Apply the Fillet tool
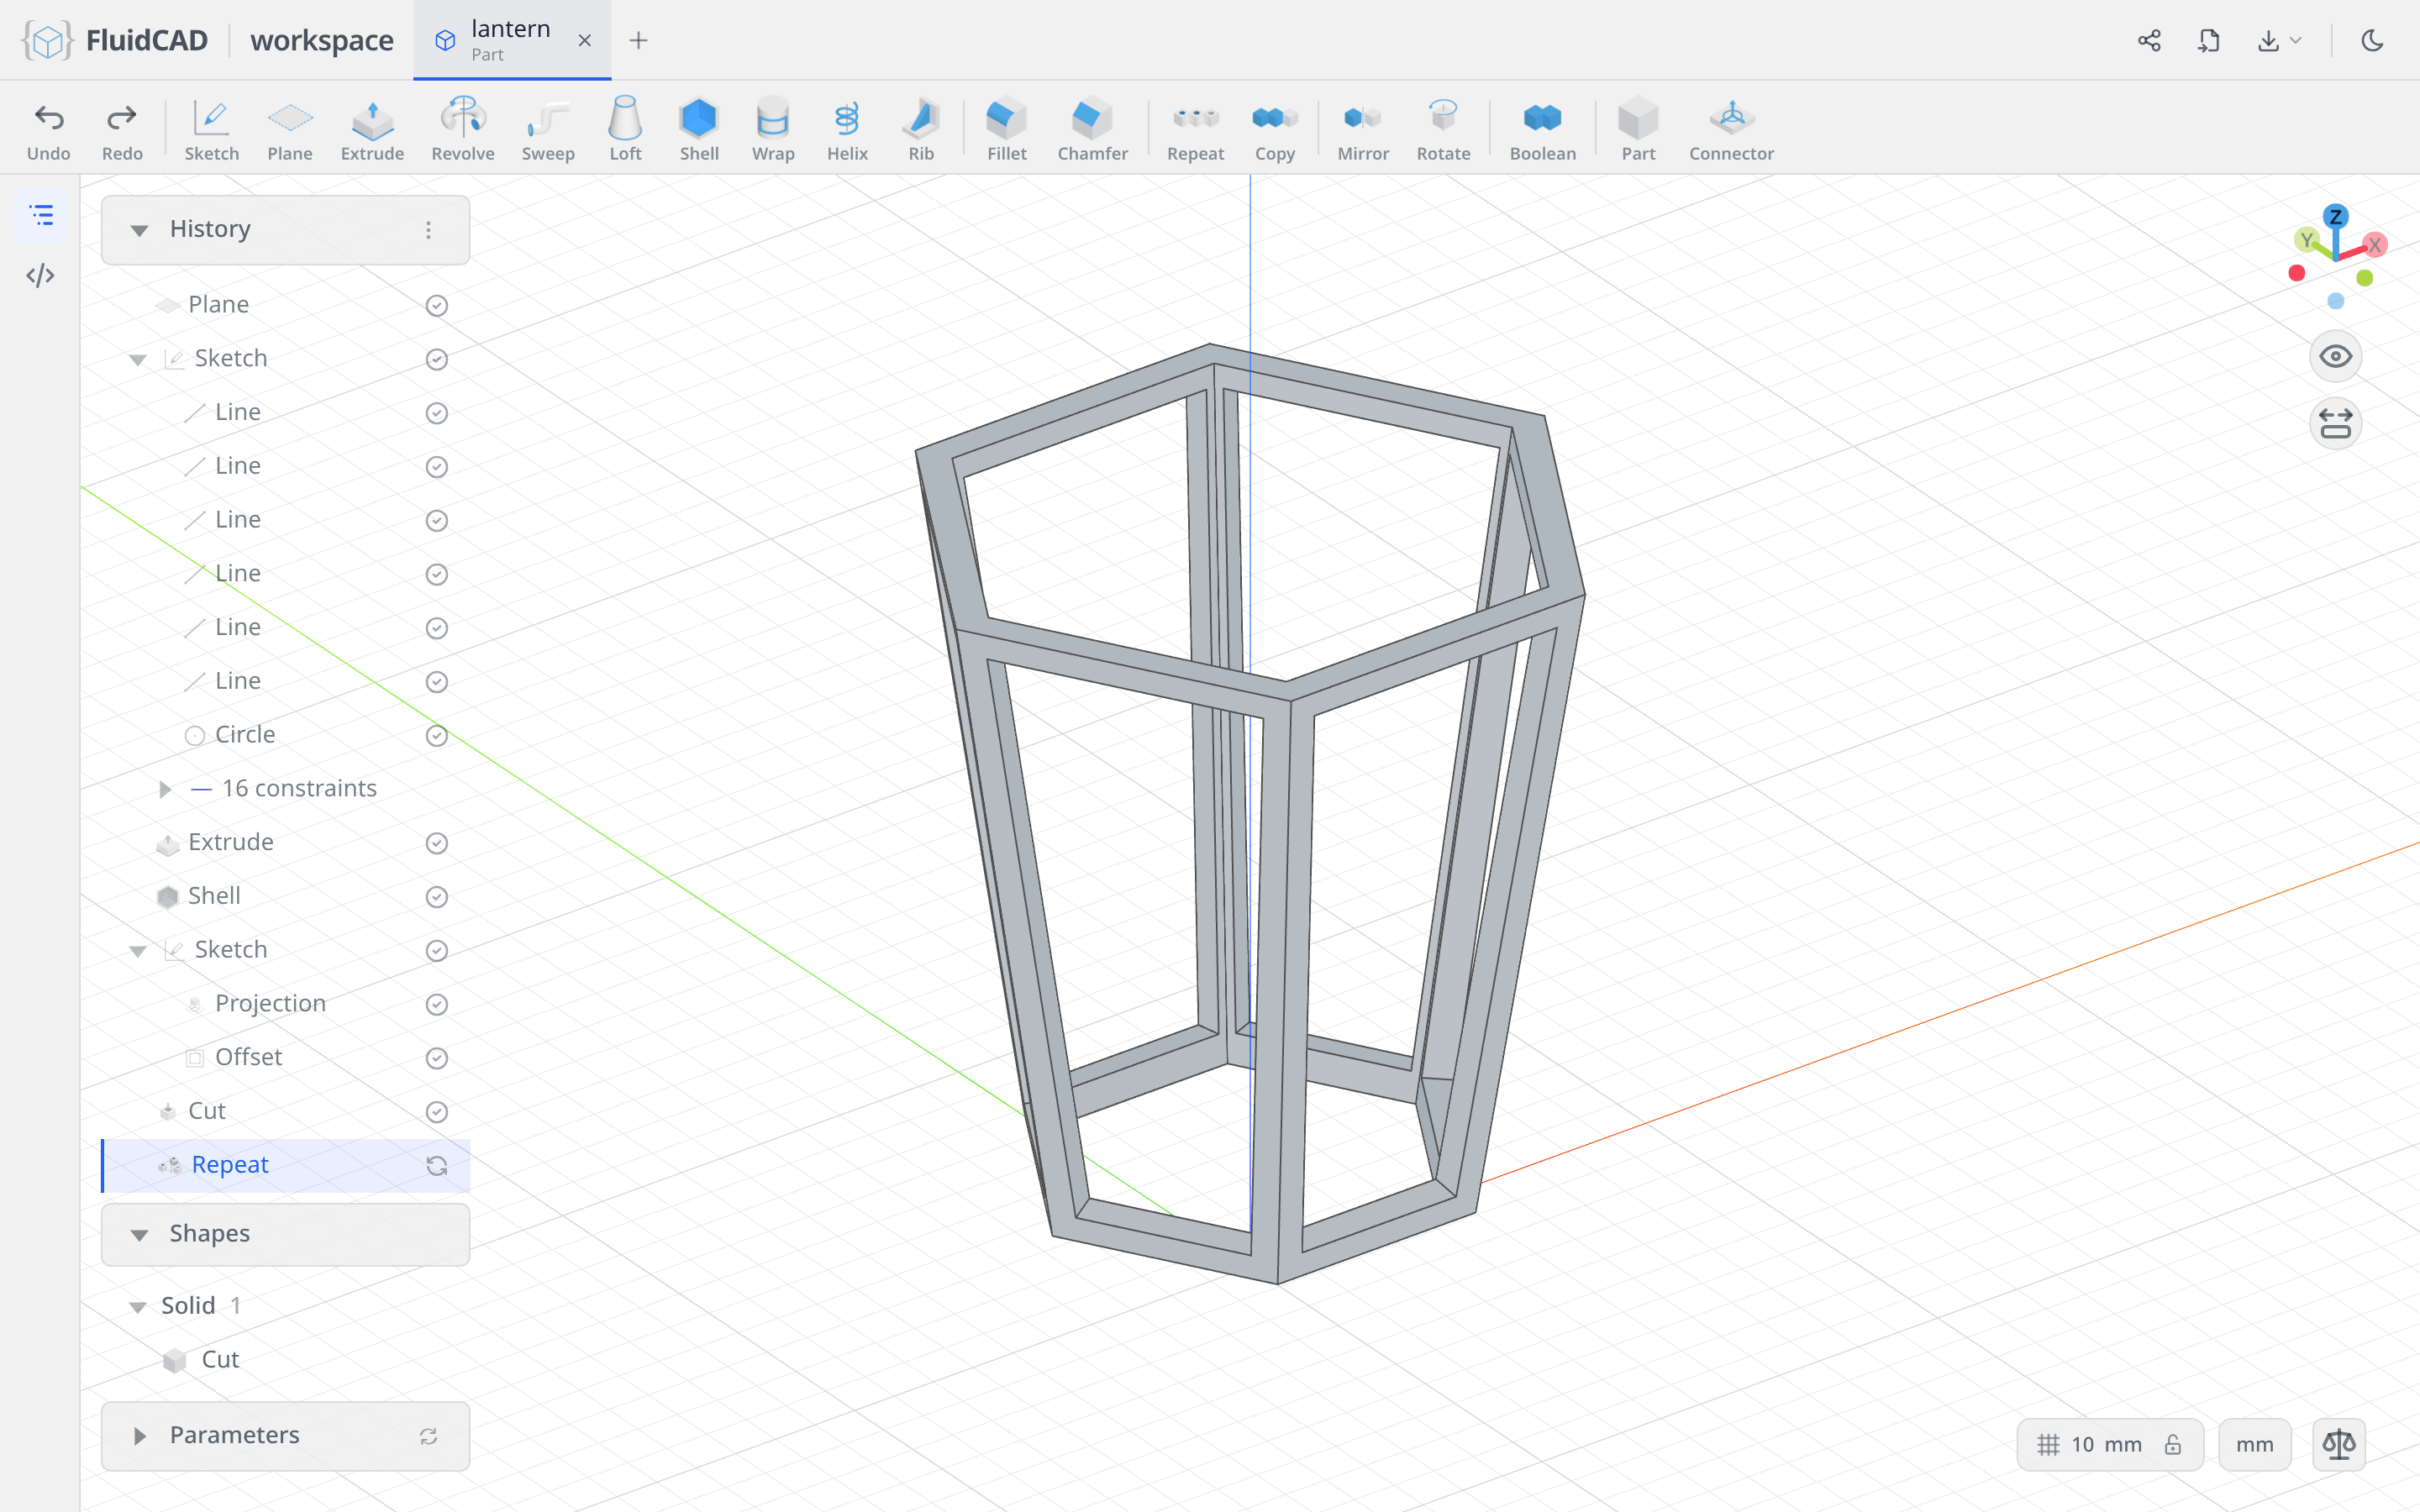Screen dimensions: 2420x1512 pos(1007,130)
